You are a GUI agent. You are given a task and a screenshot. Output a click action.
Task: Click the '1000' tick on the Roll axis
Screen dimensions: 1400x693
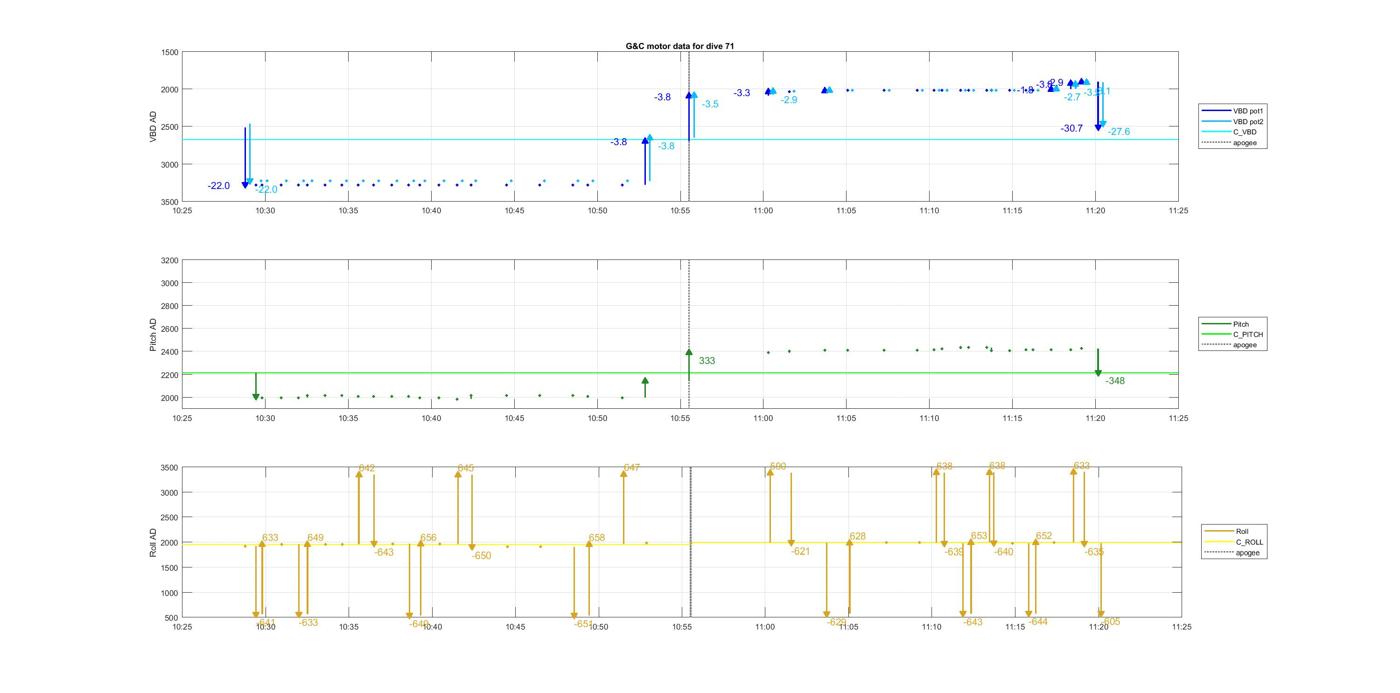point(170,593)
